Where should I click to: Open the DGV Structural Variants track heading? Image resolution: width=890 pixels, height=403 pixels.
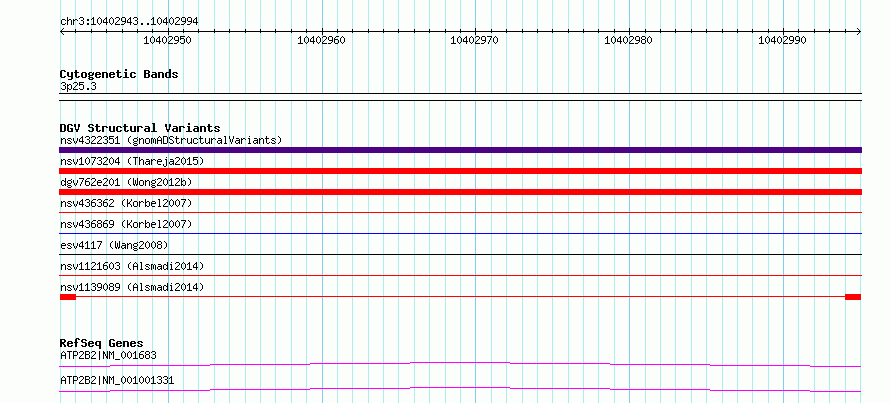point(140,128)
